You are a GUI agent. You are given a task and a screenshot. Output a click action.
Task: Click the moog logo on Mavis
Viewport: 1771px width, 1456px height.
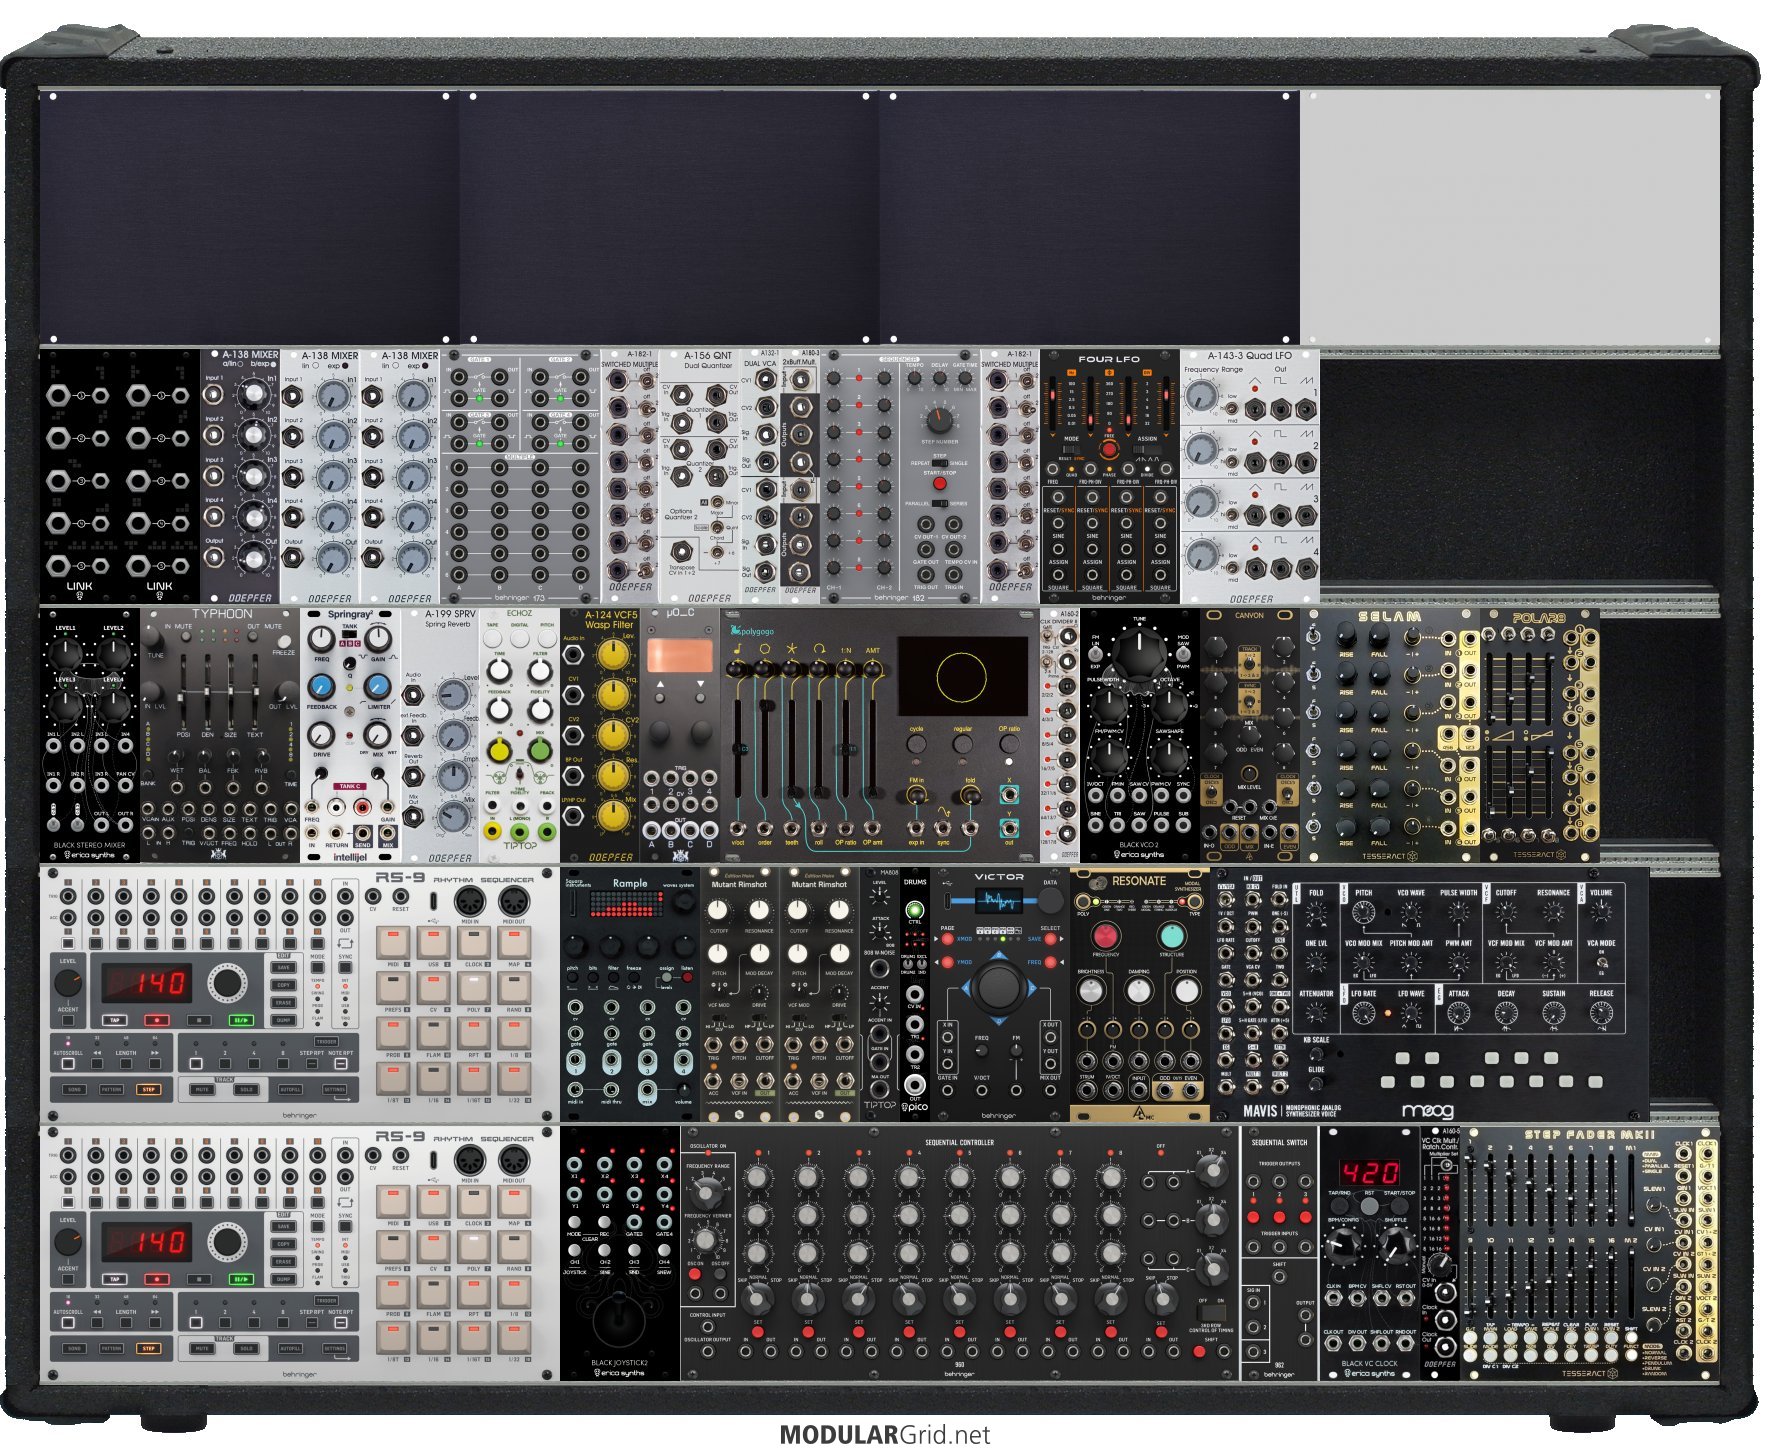[x=1427, y=1110]
